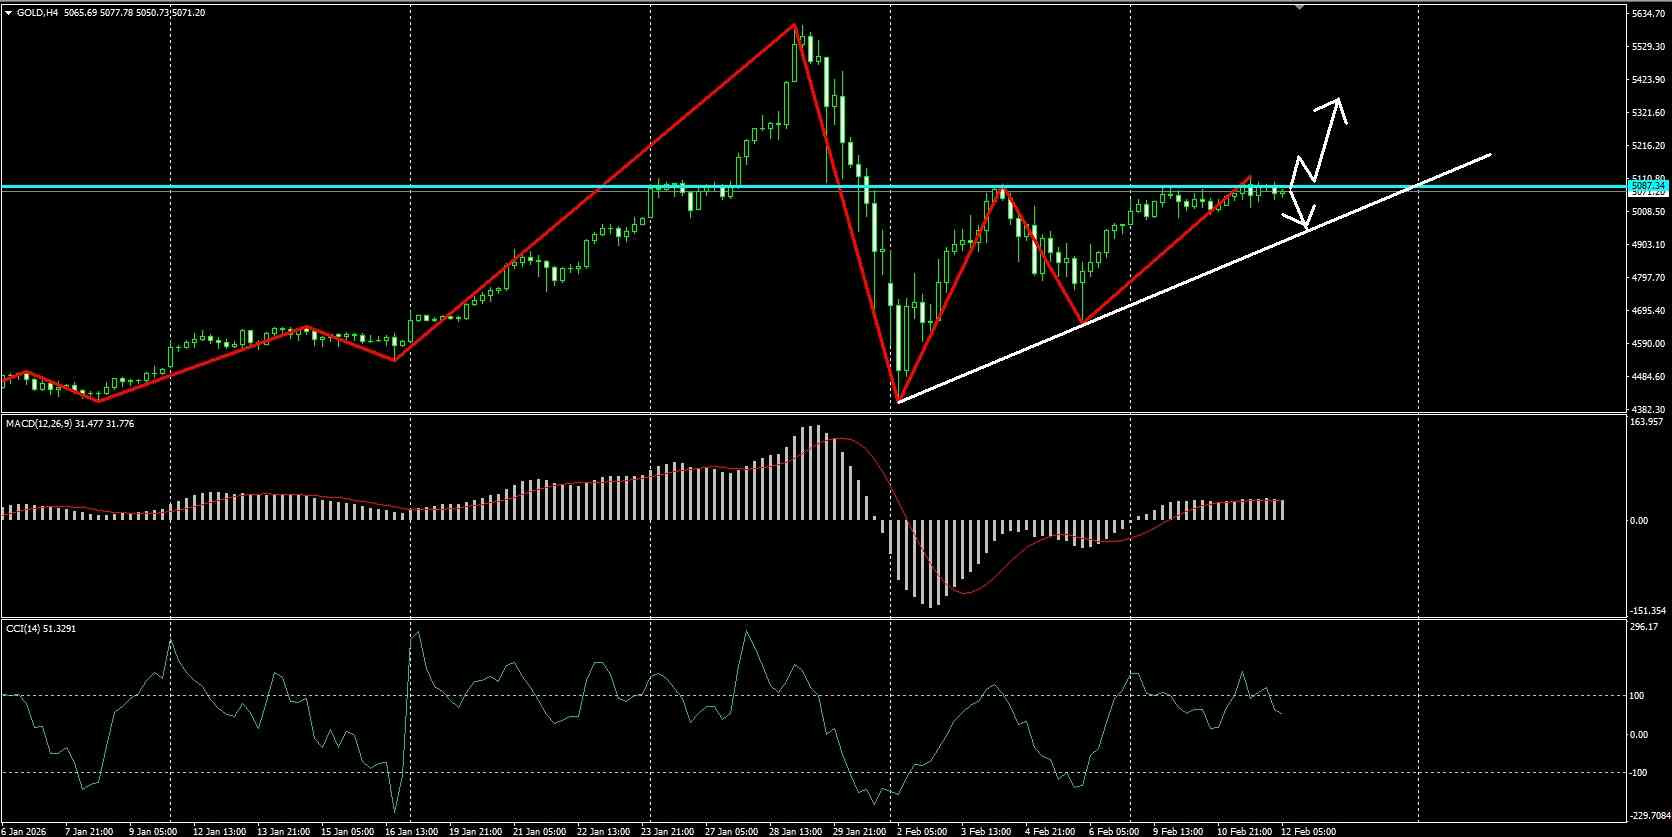Click the 6 Jan 2026 date label
This screenshot has width=1672, height=837.
[x=23, y=831]
